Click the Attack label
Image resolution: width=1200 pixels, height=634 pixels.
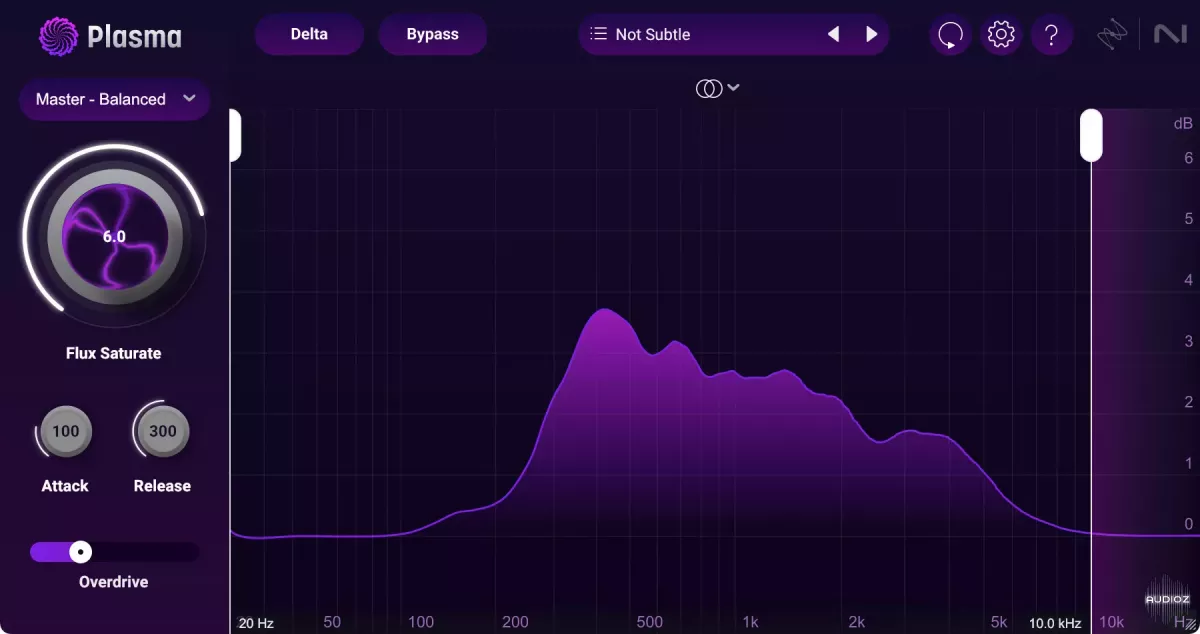coord(65,486)
